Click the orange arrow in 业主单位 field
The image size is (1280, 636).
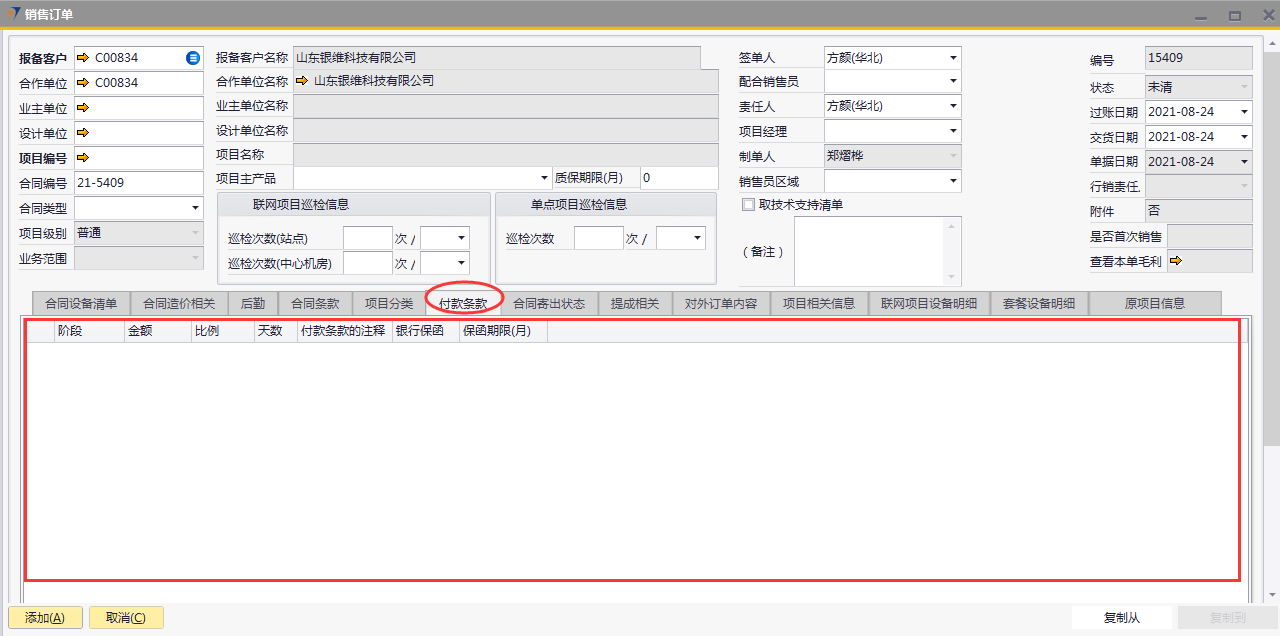click(x=82, y=108)
